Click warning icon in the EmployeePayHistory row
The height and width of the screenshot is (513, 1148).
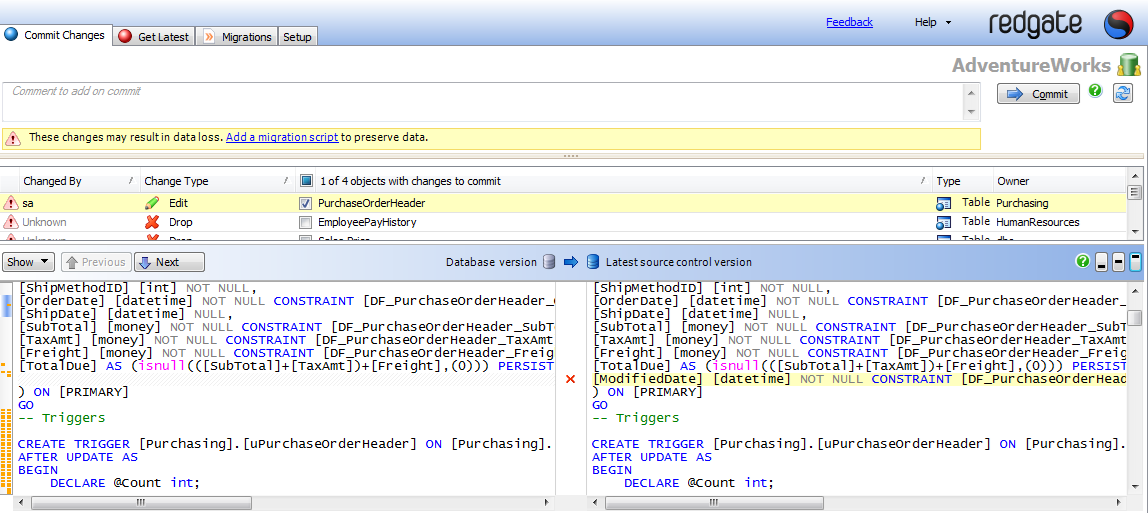11,222
